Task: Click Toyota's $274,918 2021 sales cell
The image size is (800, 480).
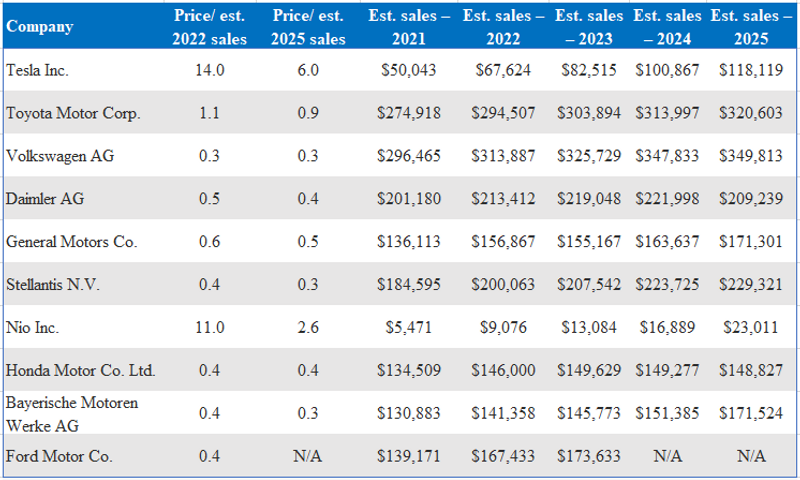Action: pos(409,113)
